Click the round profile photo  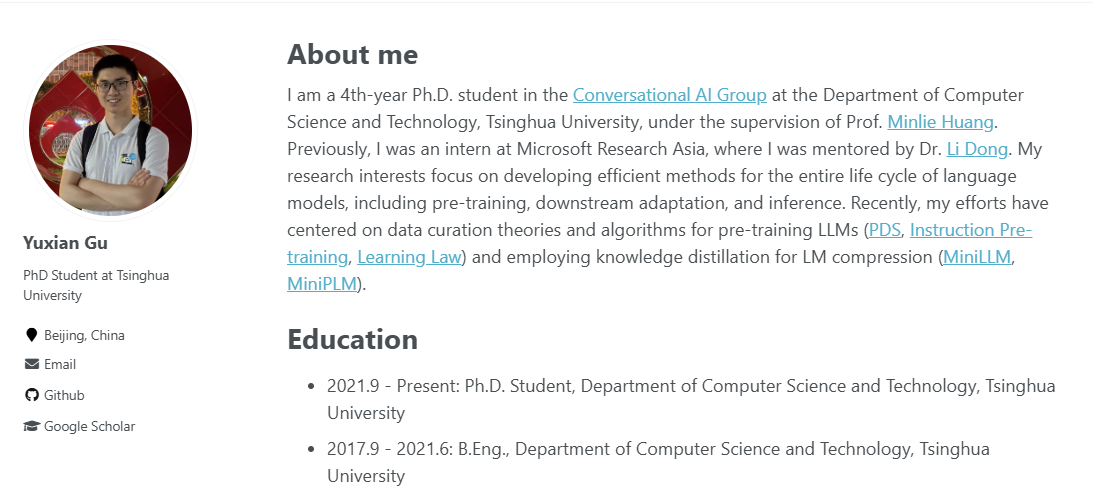click(x=110, y=130)
